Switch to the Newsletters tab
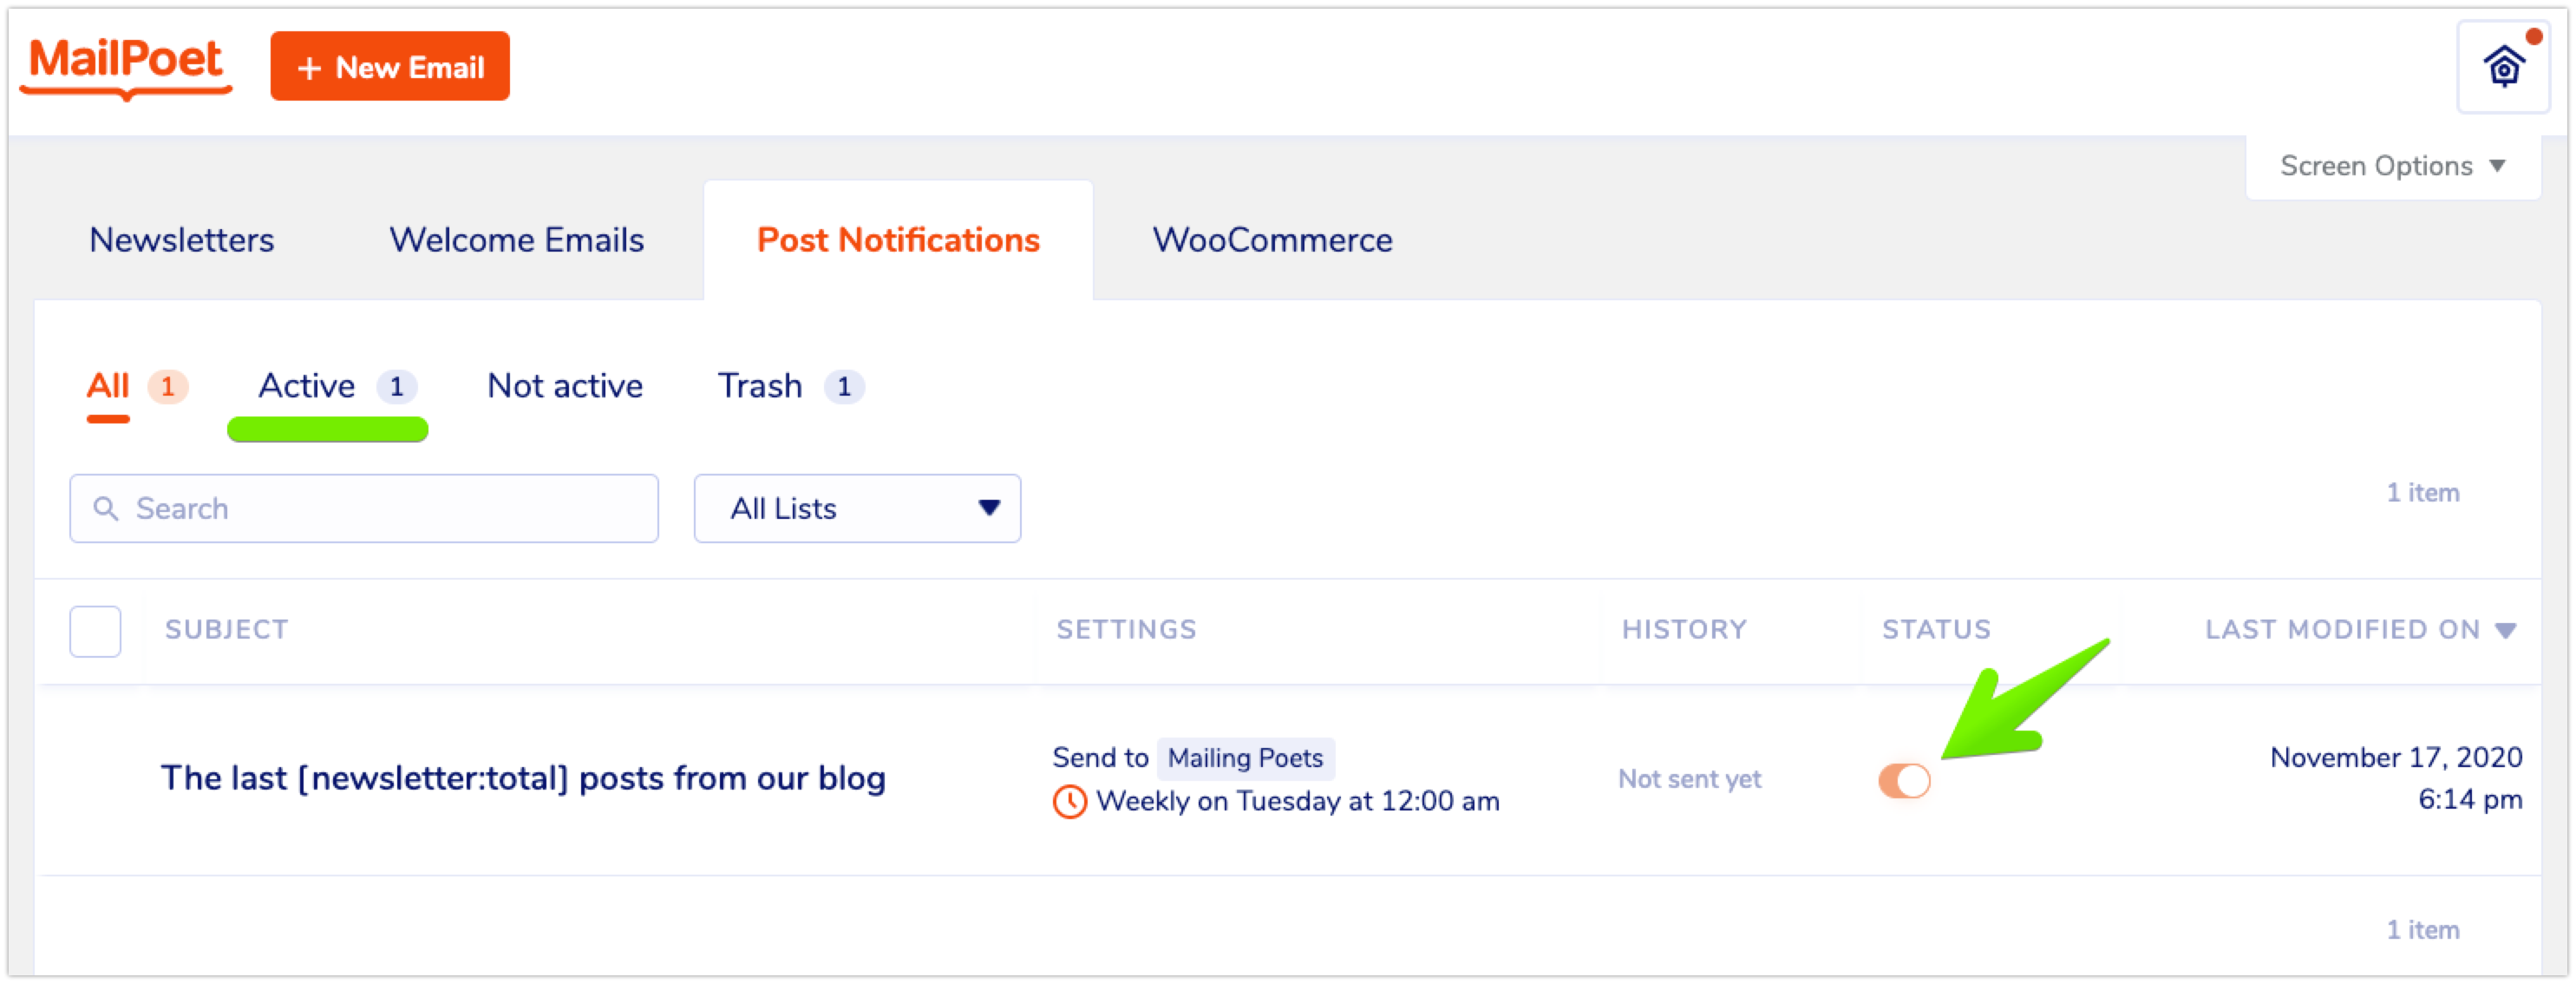This screenshot has width=2576, height=984. pos(181,240)
